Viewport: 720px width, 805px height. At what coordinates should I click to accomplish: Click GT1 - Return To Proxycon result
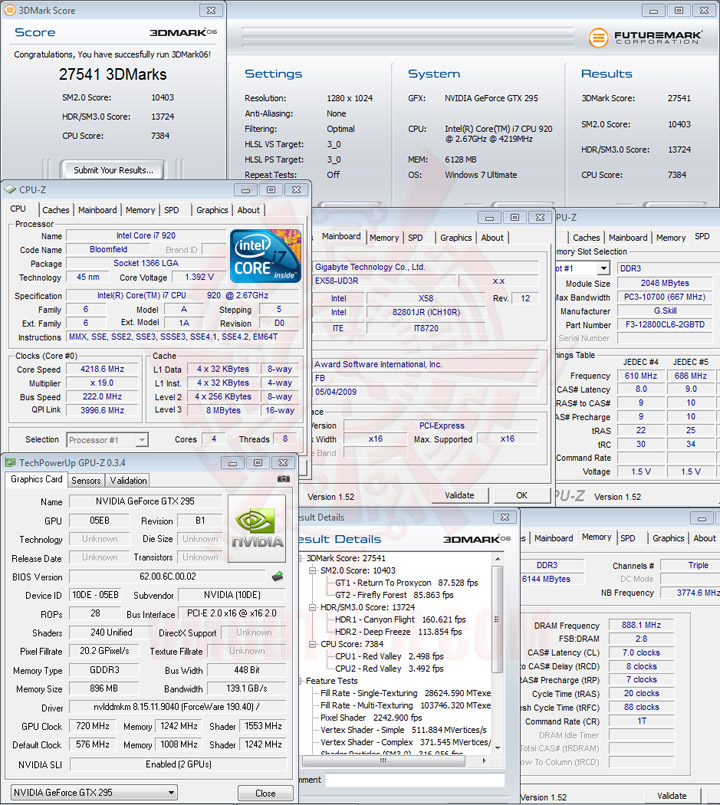(406, 583)
